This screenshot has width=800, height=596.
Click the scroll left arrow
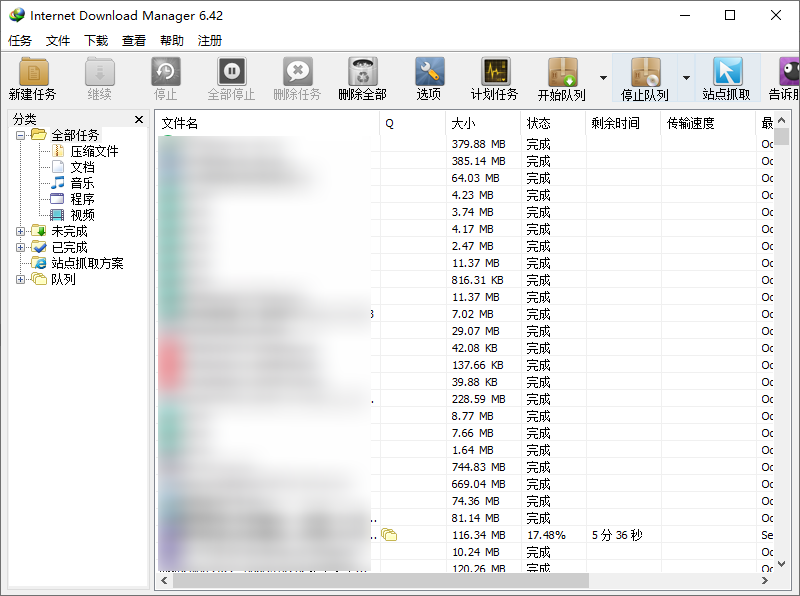coord(164,580)
